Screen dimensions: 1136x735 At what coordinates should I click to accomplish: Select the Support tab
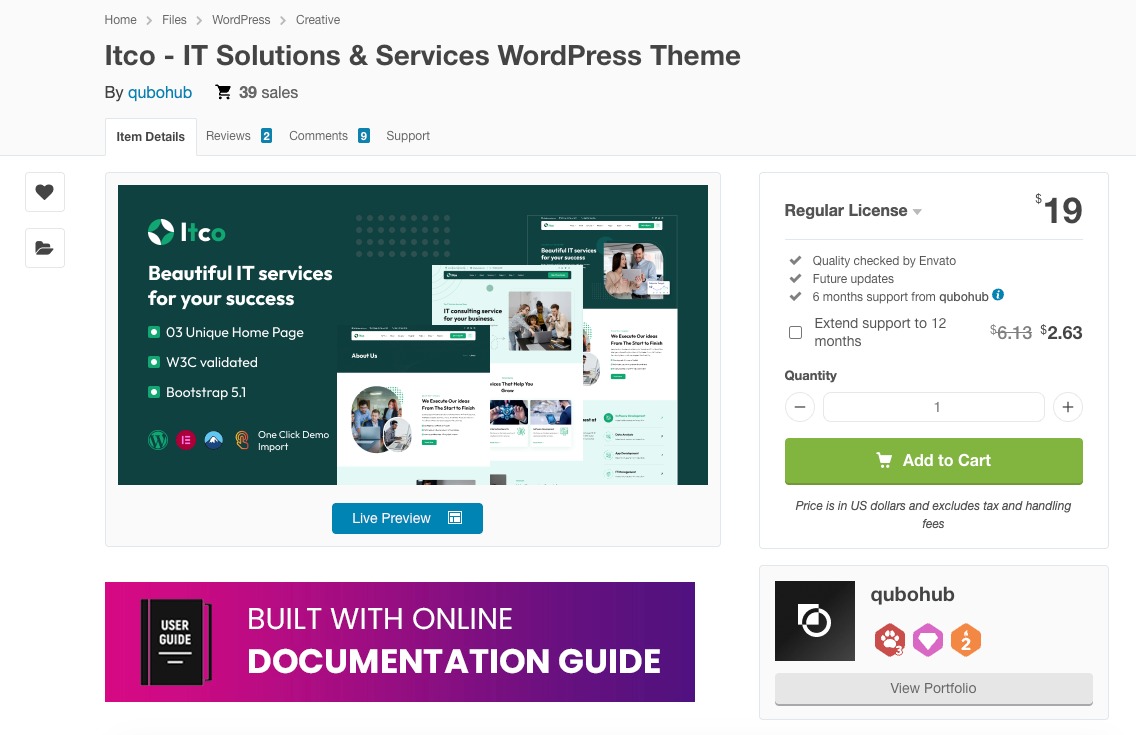pos(408,135)
